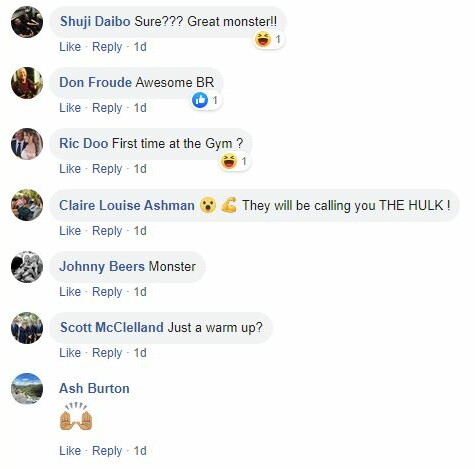View the thumbs-up reaction on Don Froude's comment
The width and height of the screenshot is (475, 469).
(x=206, y=100)
